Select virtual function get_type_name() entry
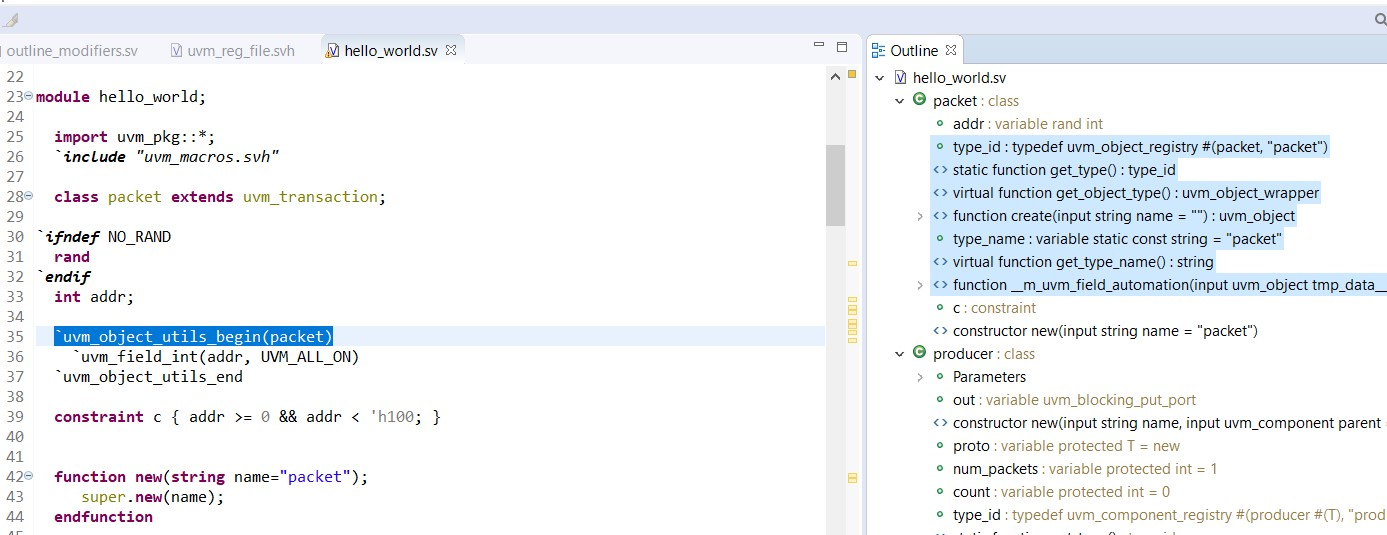 click(x=1083, y=262)
